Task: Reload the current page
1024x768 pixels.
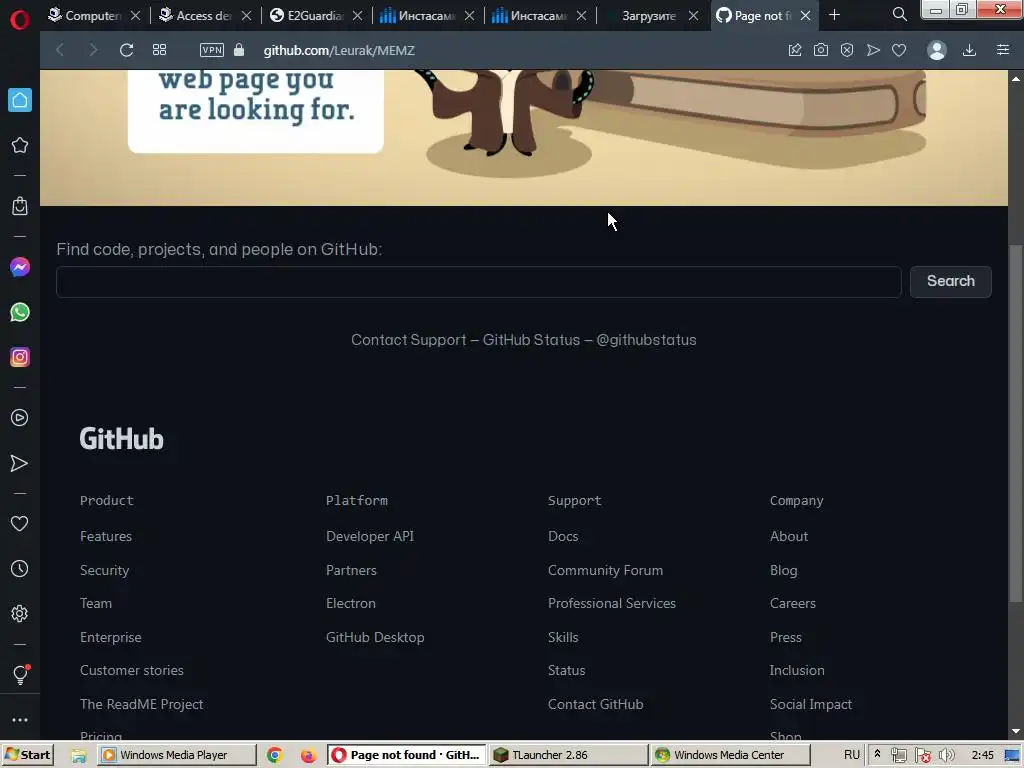Action: click(x=126, y=50)
